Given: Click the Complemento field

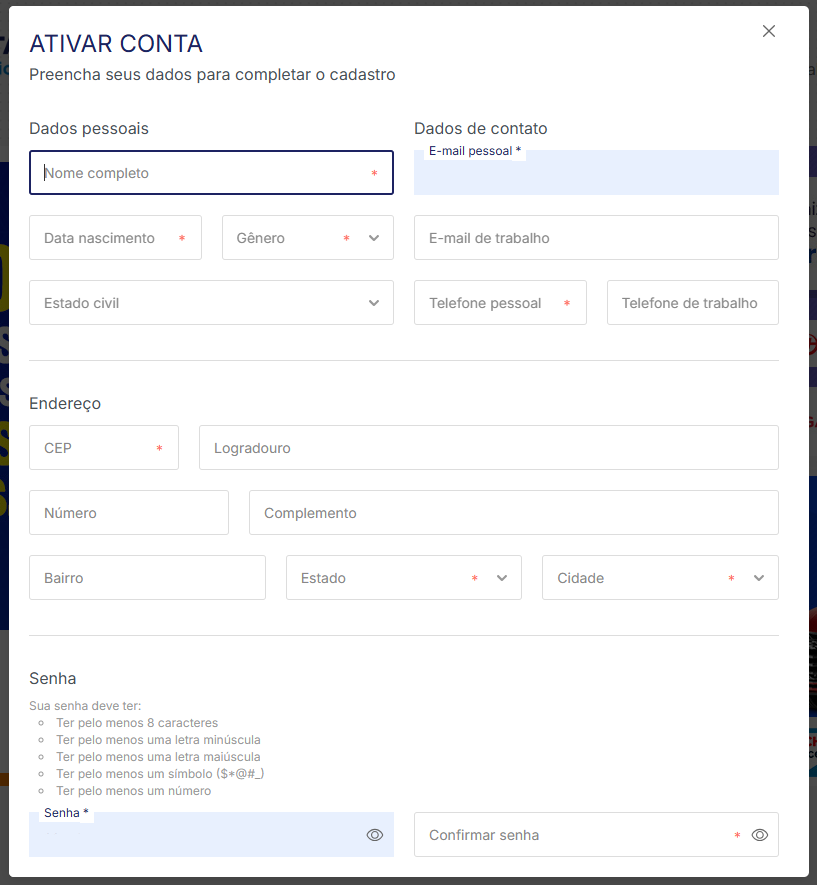Looking at the screenshot, I should (513, 513).
